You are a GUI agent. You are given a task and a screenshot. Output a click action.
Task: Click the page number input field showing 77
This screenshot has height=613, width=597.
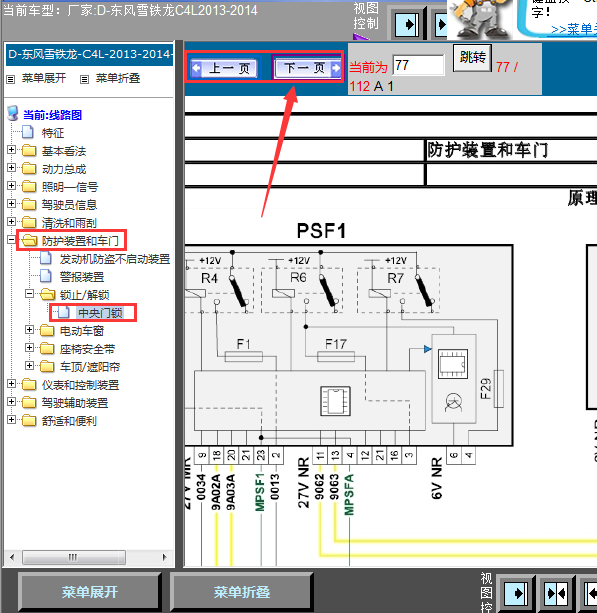tap(419, 65)
